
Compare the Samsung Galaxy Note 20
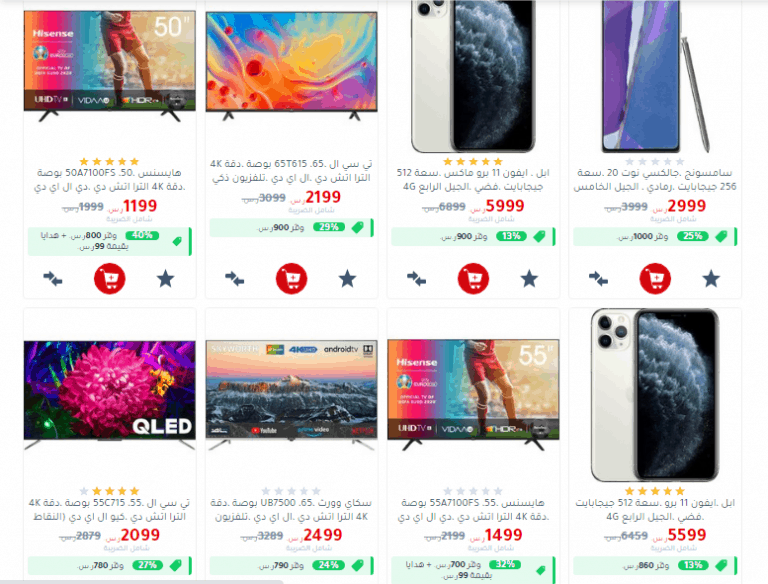click(x=598, y=279)
